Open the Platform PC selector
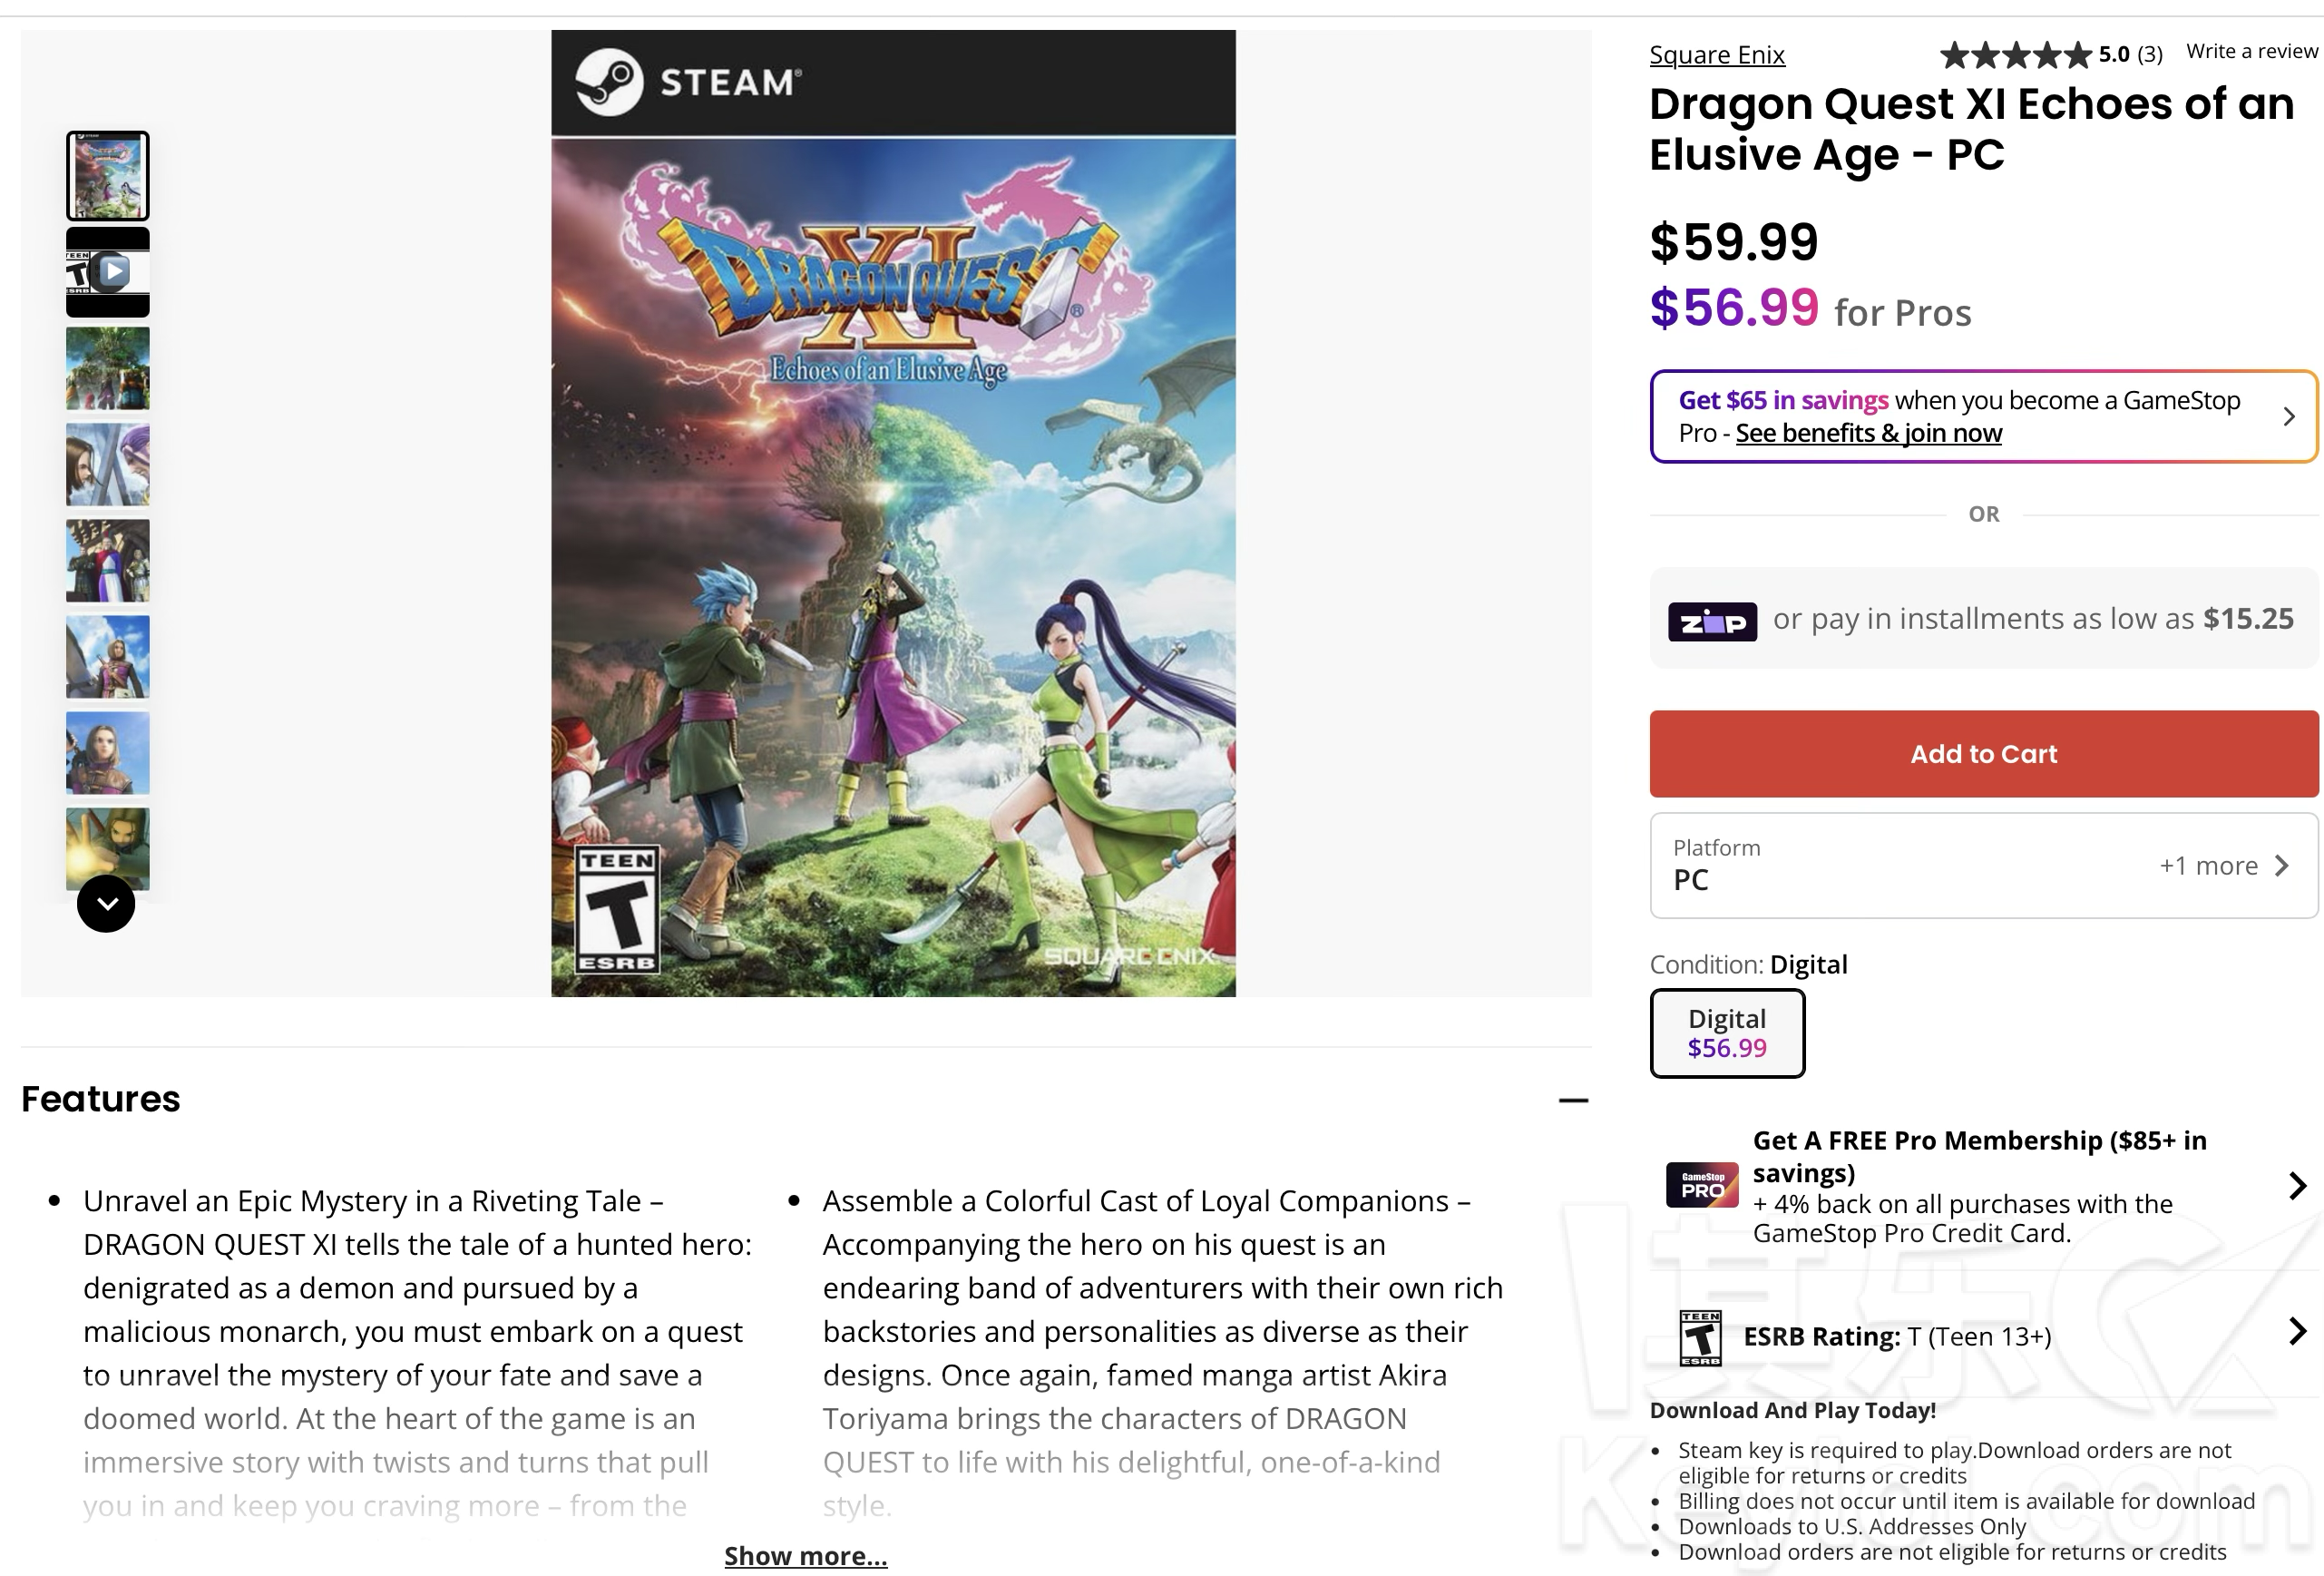This screenshot has height=1576, width=2324. (x=1983, y=865)
